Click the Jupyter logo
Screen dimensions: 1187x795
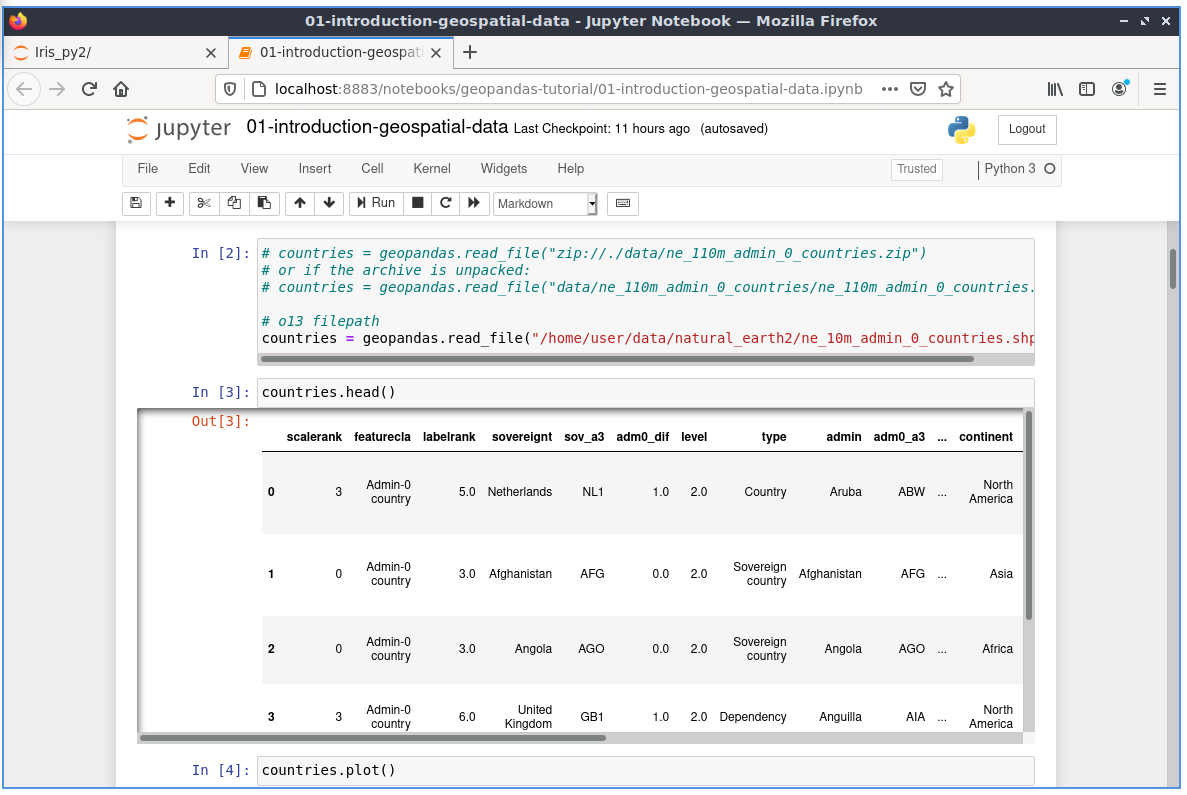[x=179, y=129]
